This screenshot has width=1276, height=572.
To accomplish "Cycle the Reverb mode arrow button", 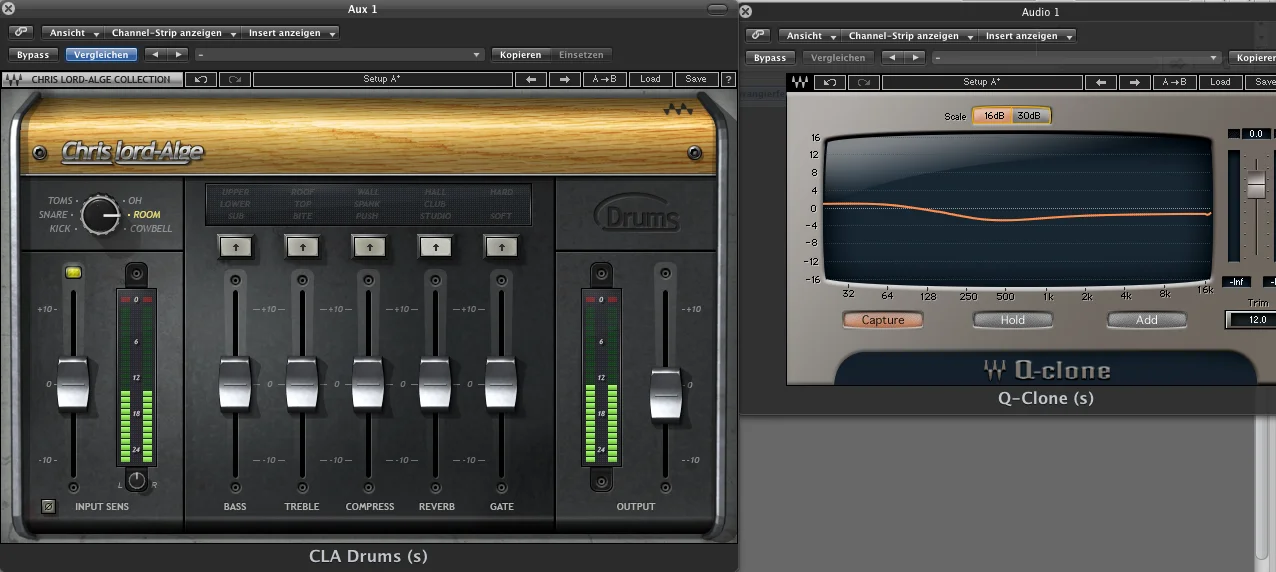I will point(435,245).
